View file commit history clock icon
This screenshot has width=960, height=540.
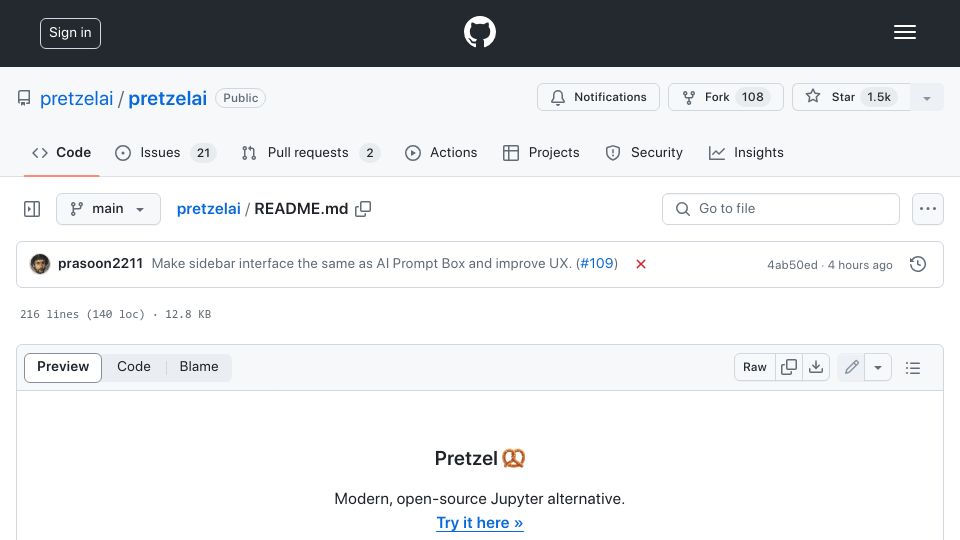pyautogui.click(x=918, y=264)
